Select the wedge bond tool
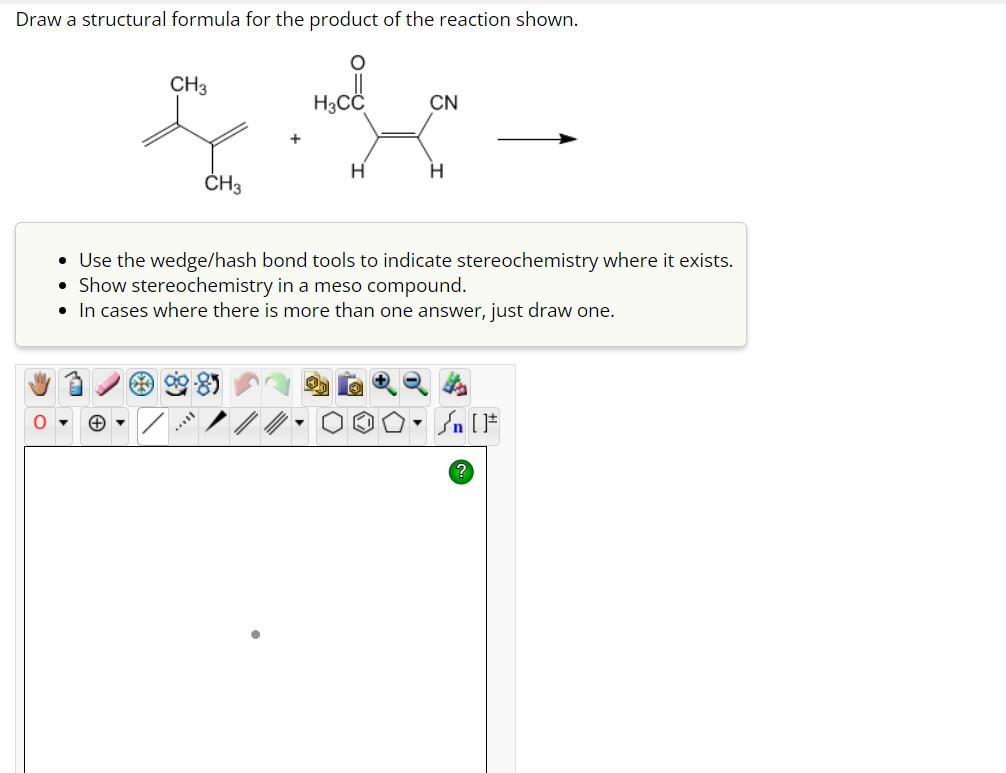The height and width of the screenshot is (773, 1006). (x=216, y=423)
